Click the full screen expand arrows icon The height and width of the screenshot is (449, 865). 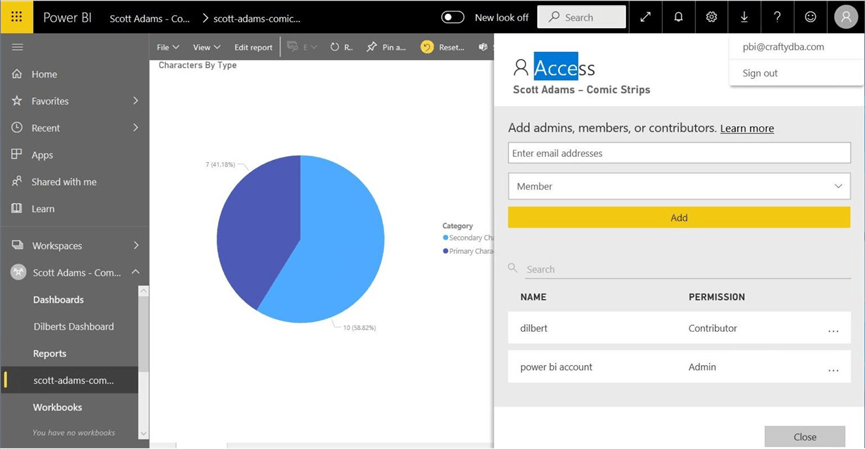click(x=645, y=17)
